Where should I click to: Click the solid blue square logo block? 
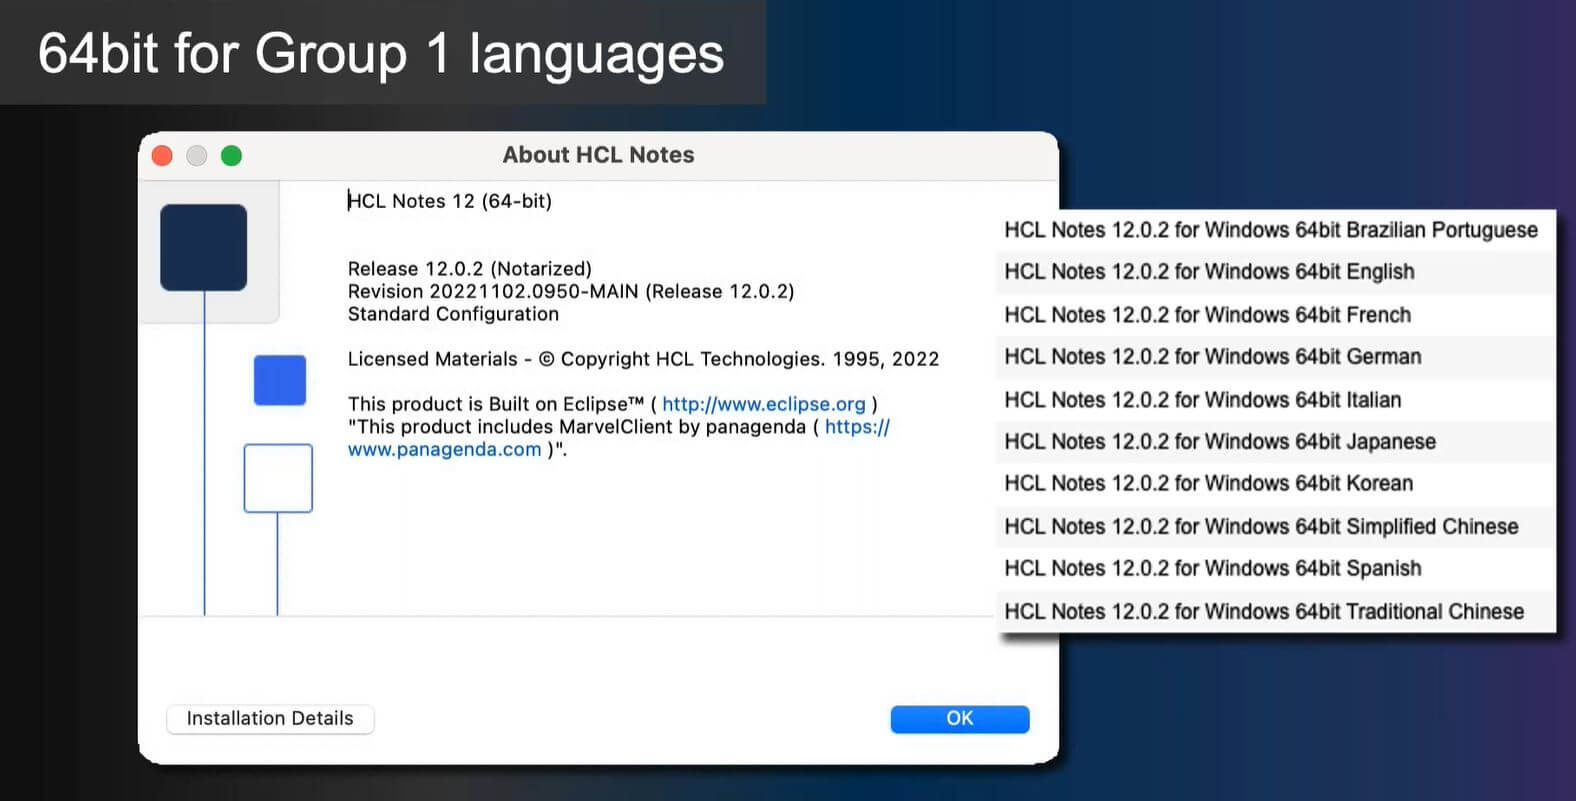[280, 380]
